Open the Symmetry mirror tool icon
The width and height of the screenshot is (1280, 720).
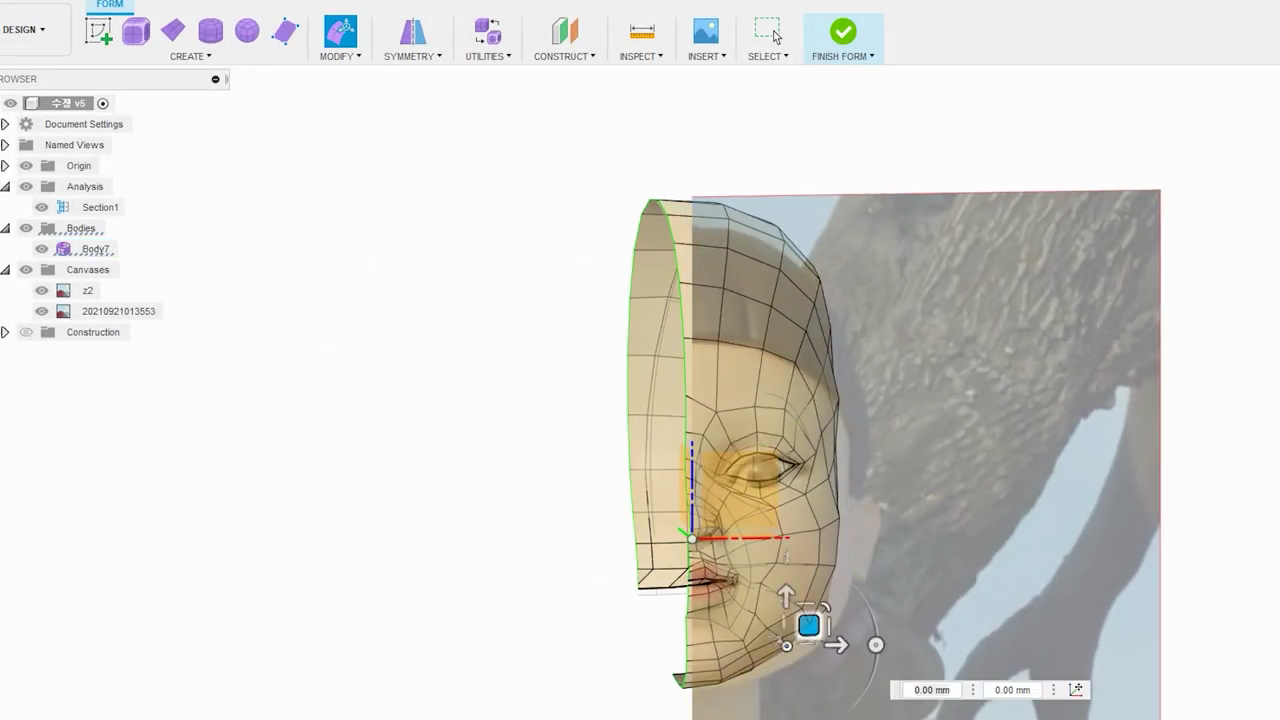(x=413, y=32)
